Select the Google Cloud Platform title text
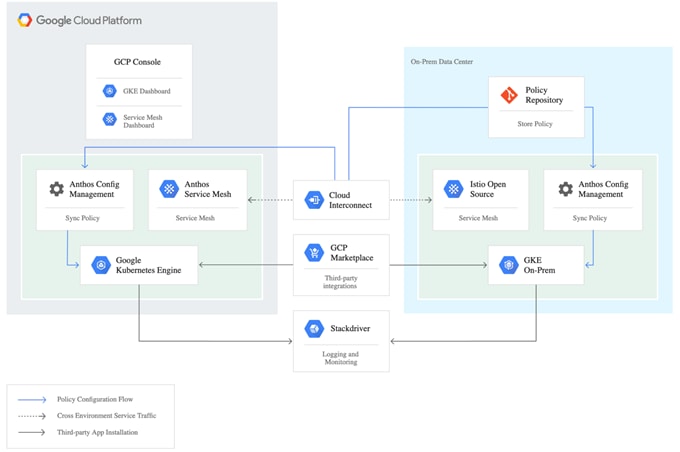The width and height of the screenshot is (680, 452). click(89, 20)
